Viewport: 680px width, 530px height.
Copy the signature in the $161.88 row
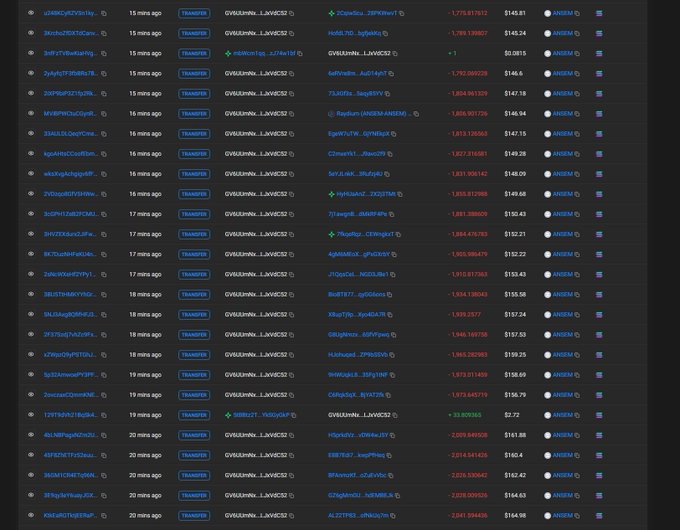click(x=104, y=435)
